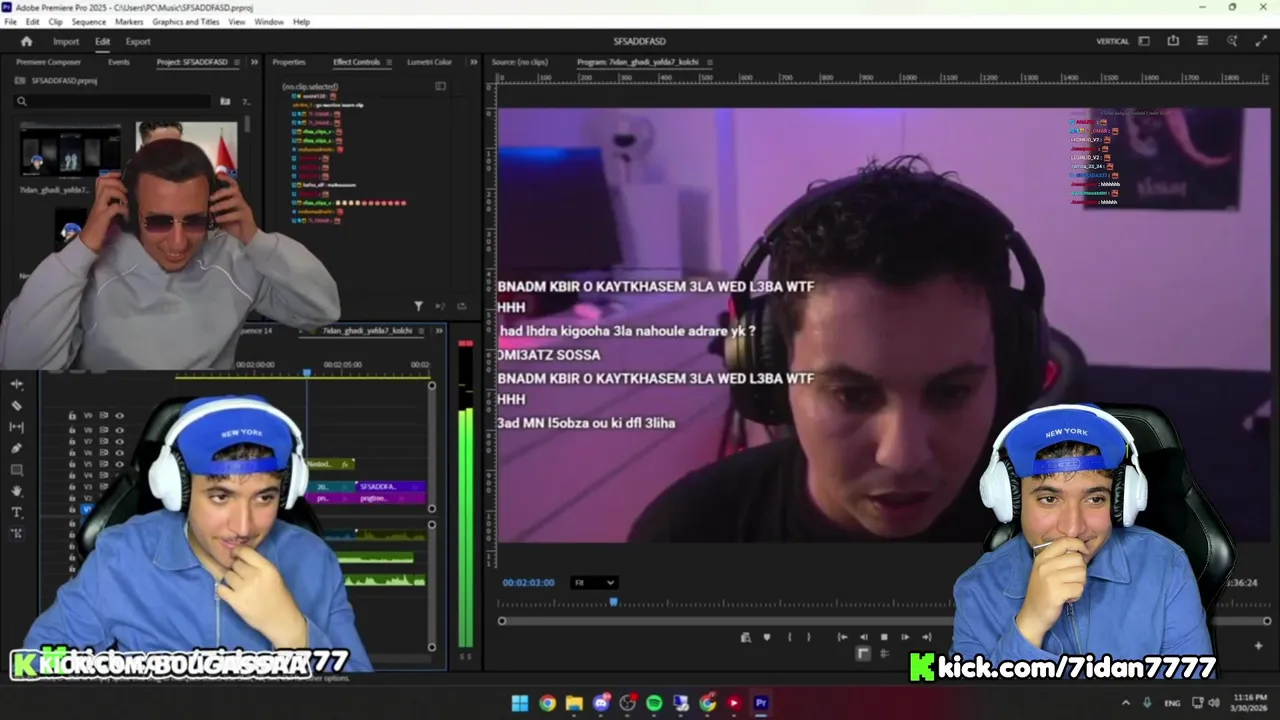This screenshot has height=720, width=1280.
Task: Select the Type tool
Action: 16,512
